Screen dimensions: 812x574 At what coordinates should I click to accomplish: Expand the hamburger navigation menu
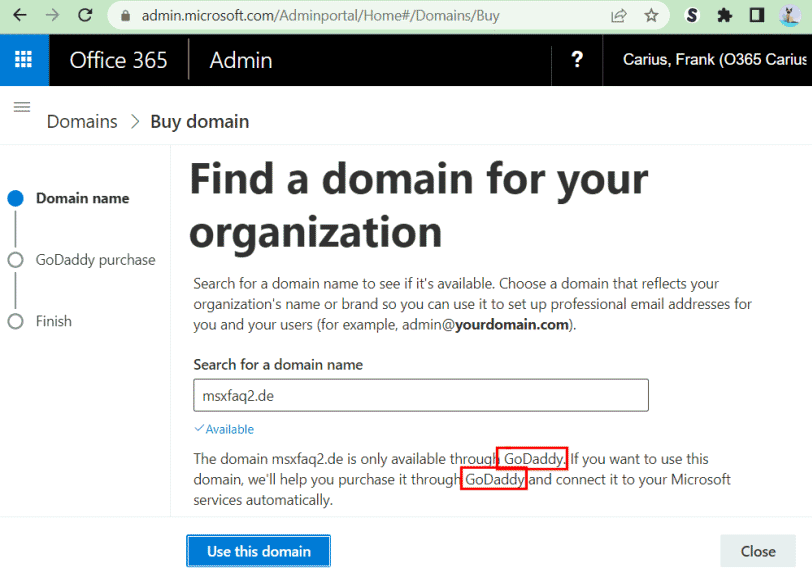[x=22, y=107]
